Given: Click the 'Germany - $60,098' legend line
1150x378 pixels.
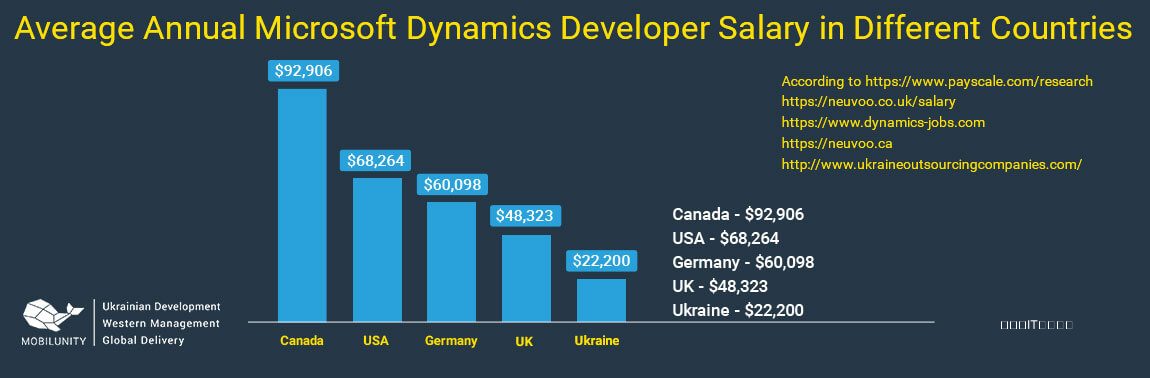Looking at the screenshot, I should (x=743, y=262).
